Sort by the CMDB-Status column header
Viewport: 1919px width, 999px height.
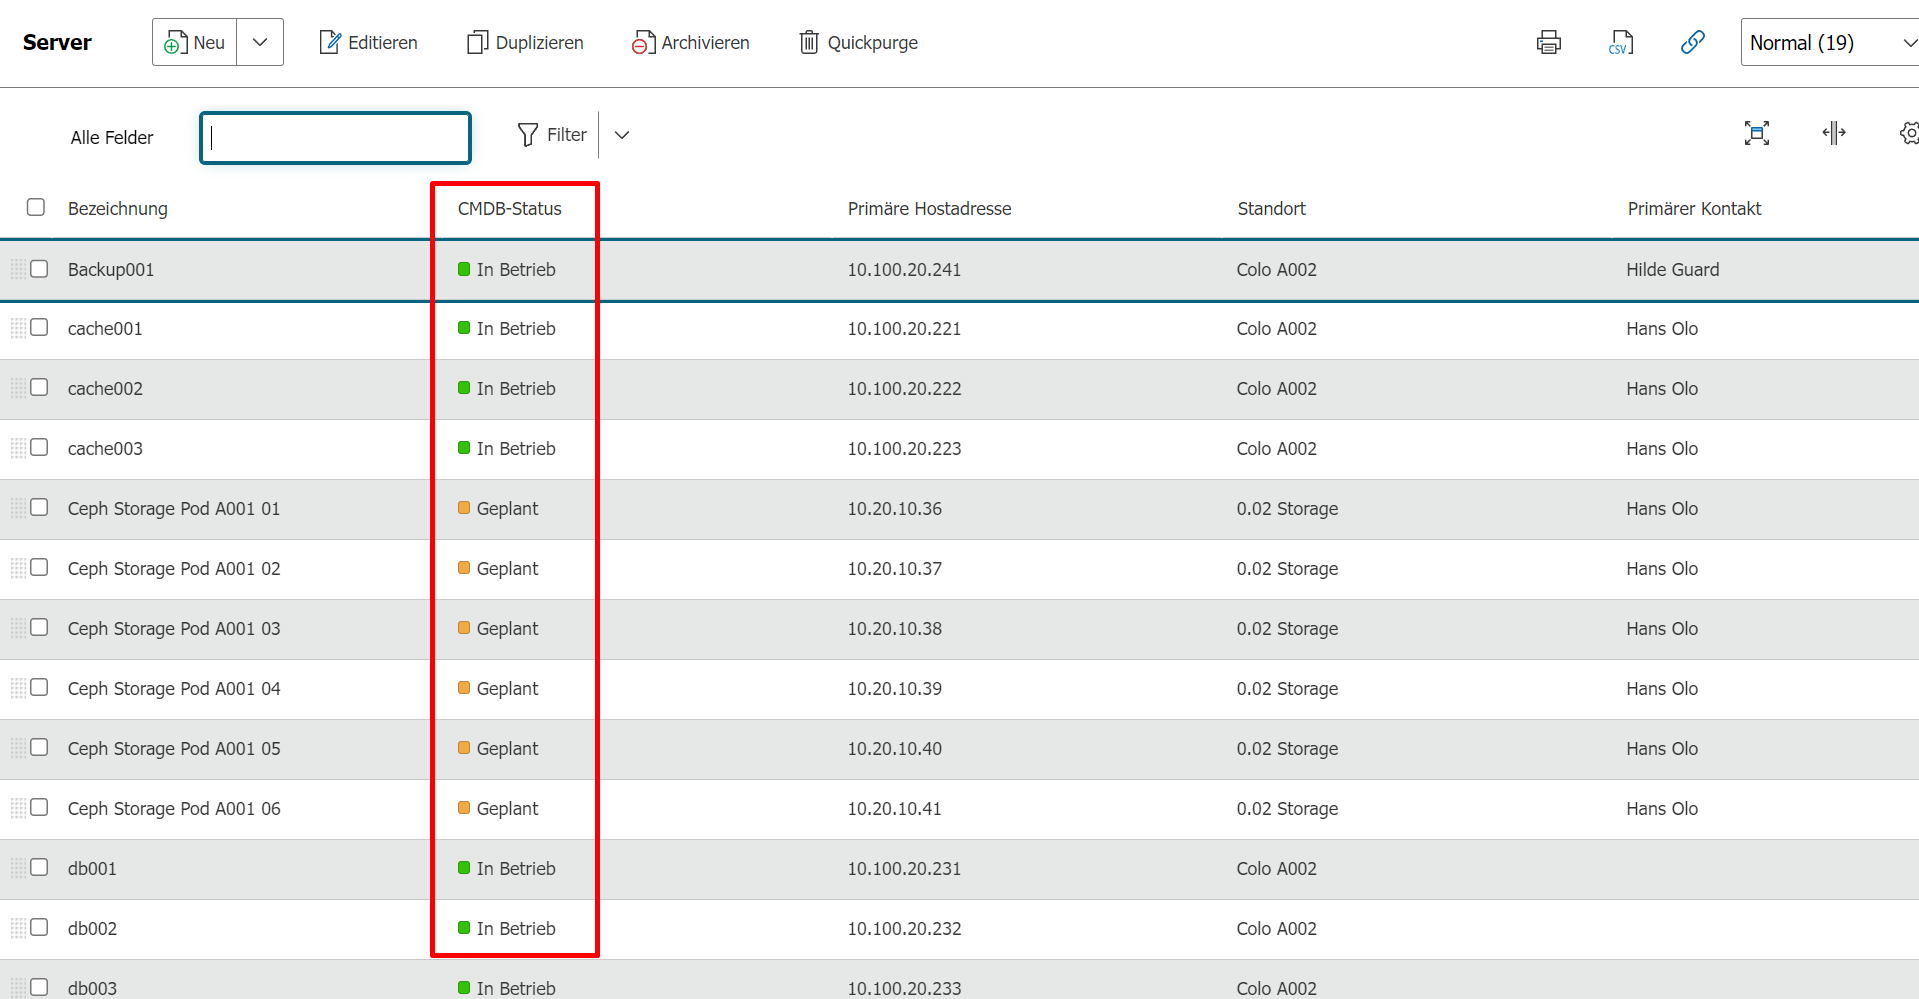pyautogui.click(x=510, y=208)
